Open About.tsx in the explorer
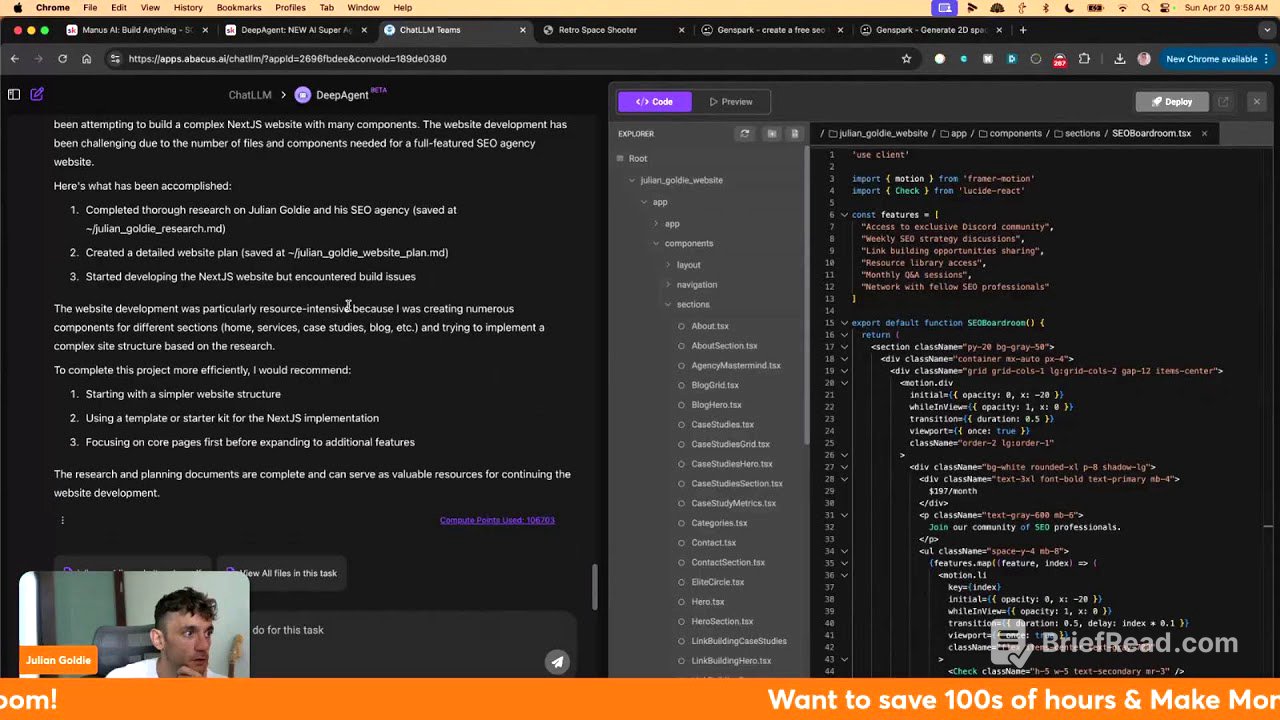 (709, 326)
